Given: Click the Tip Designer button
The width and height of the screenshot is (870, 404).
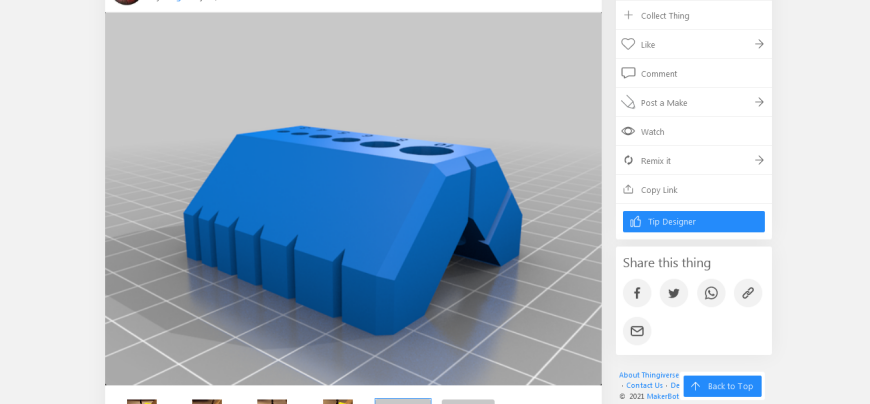Looking at the screenshot, I should [x=694, y=221].
